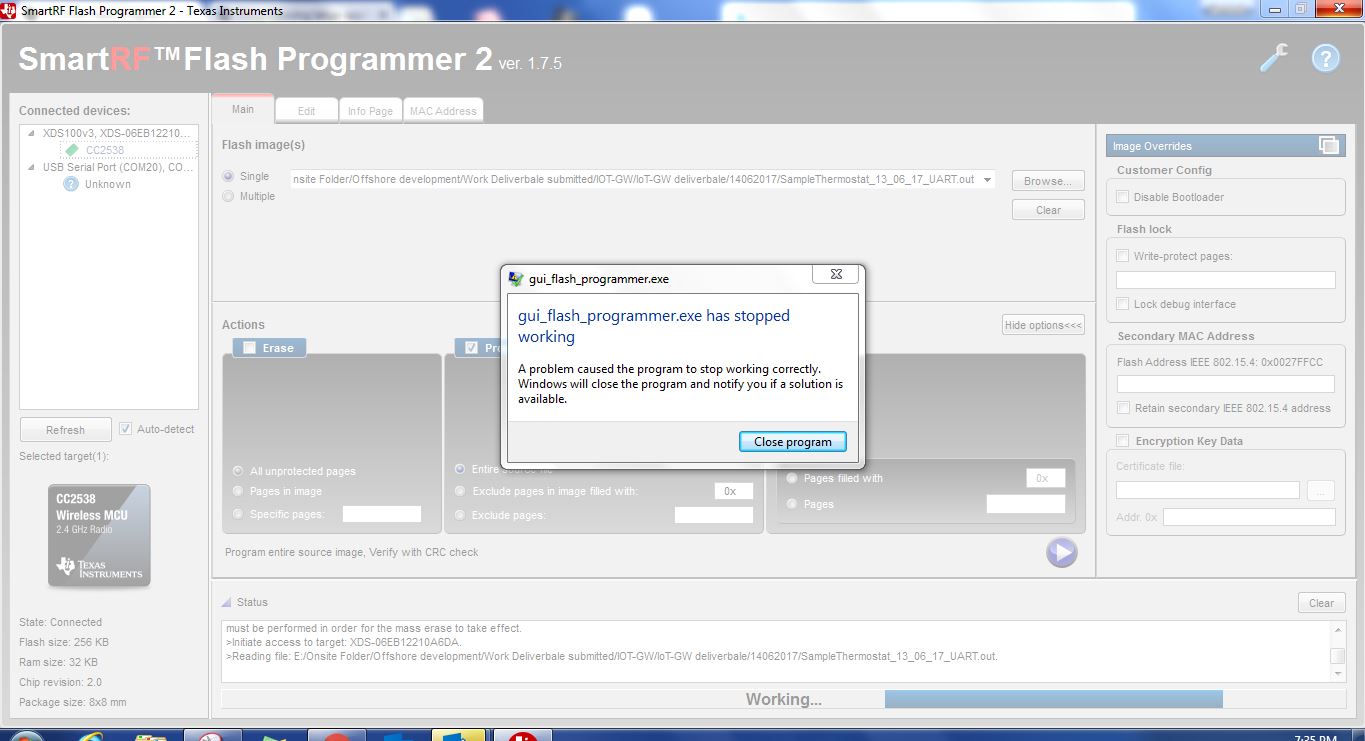The image size is (1365, 741).
Task: Collapse the USB Serial Port tree node
Action: (31, 167)
